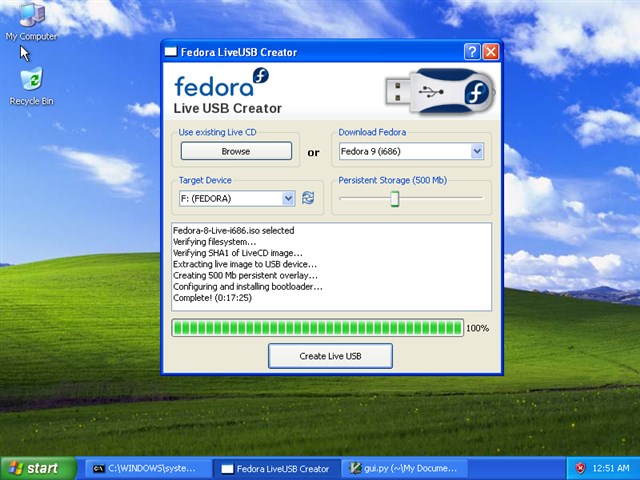
Task: Click the 100% progress percentage text
Action: click(x=478, y=328)
